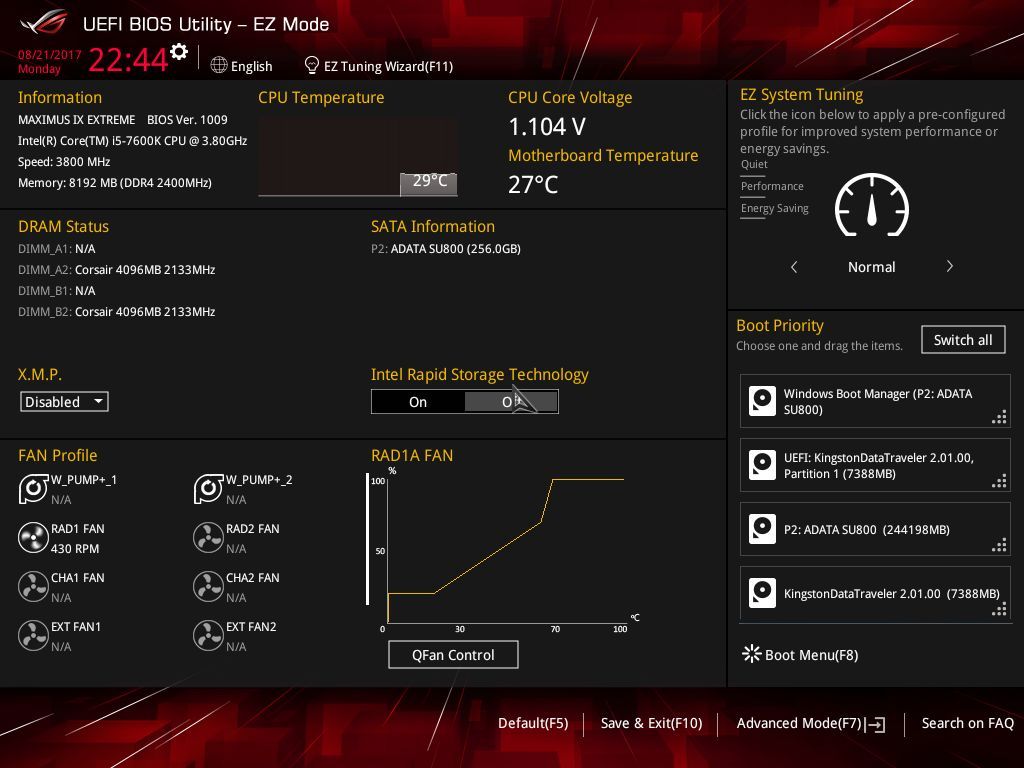Click the CPU Core Voltage 1.104 V value
The height and width of the screenshot is (768, 1024).
coord(547,126)
